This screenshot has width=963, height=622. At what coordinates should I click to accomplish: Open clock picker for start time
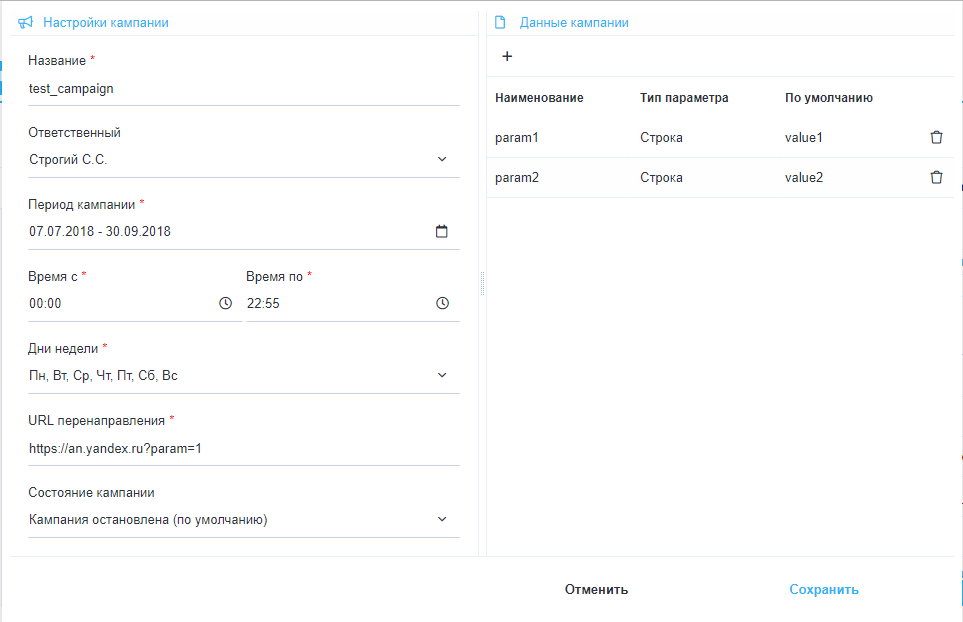pyautogui.click(x=225, y=303)
